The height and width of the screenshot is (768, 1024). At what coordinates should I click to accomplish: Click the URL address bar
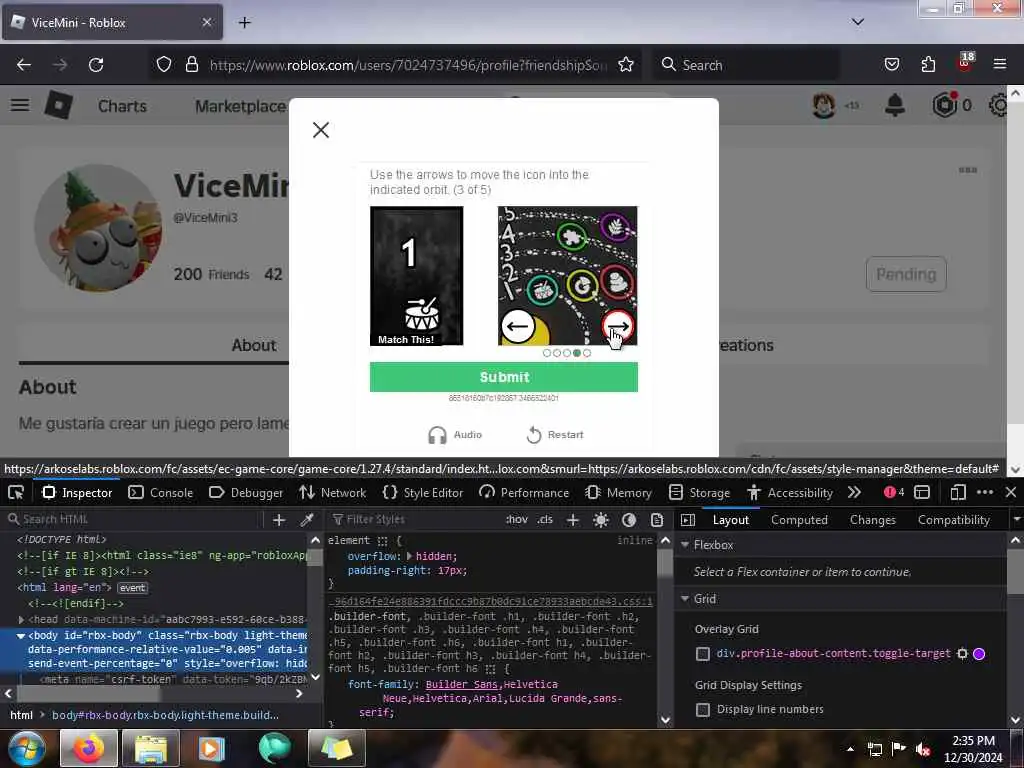click(x=408, y=65)
